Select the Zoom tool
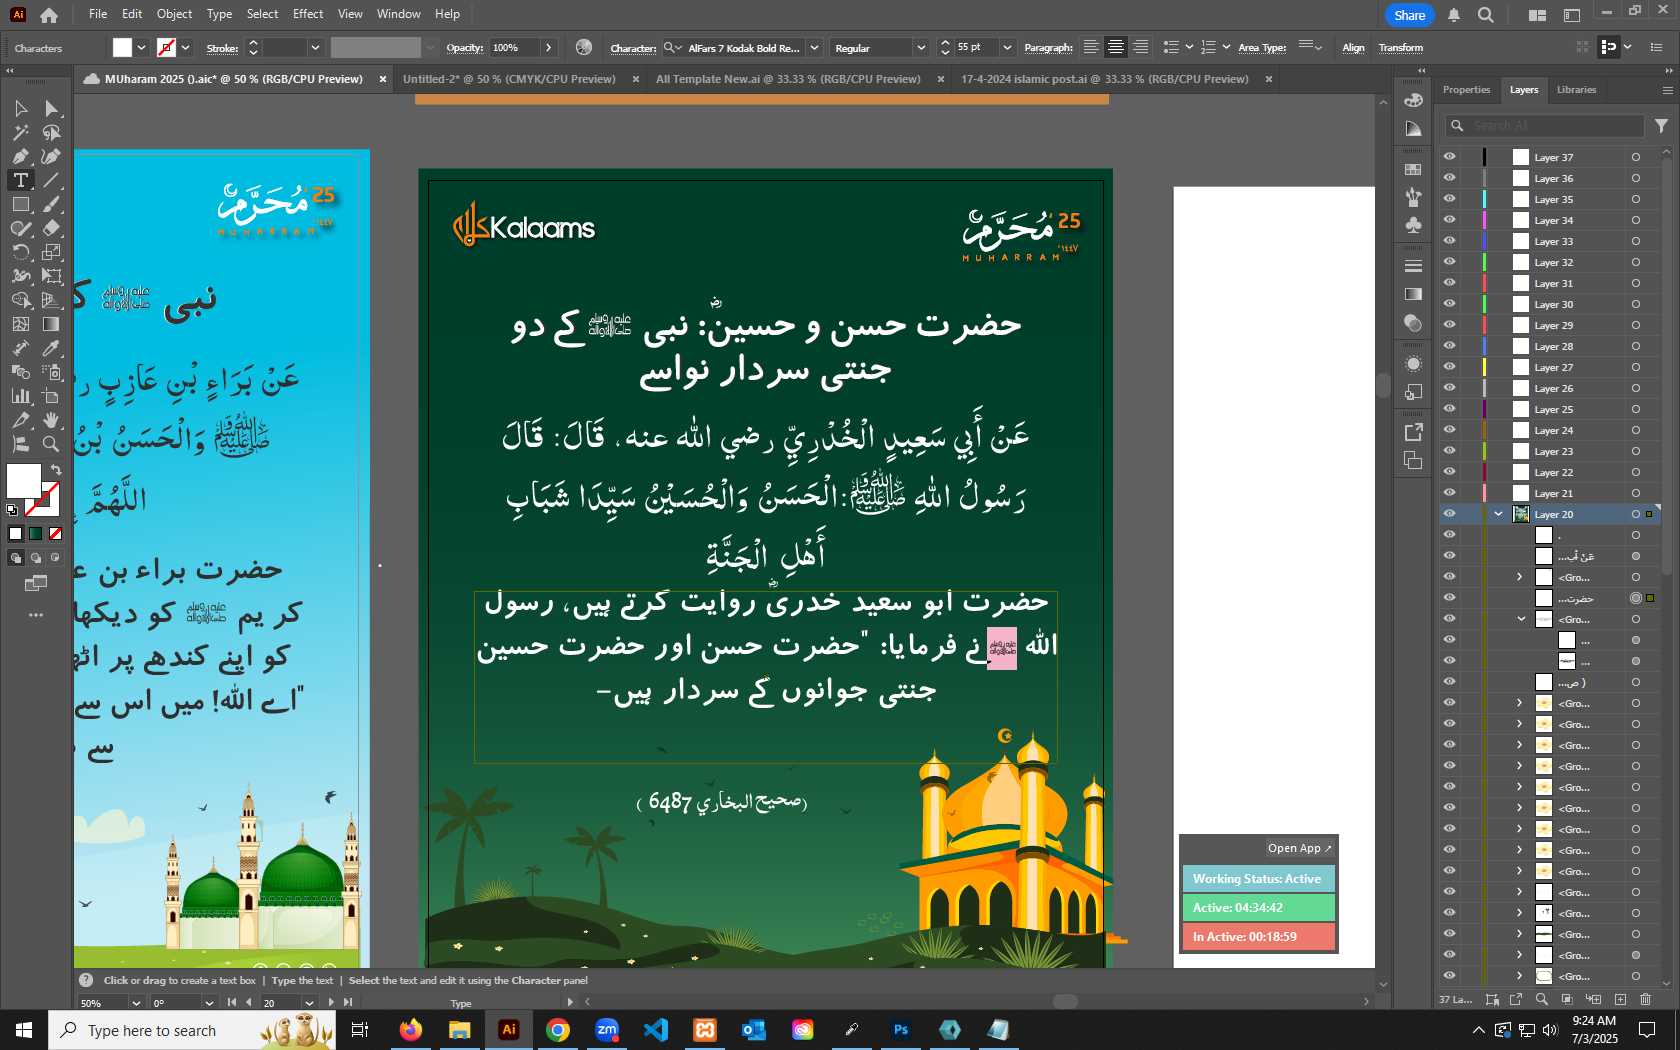Screen dimensions: 1680x1050 (x=52, y=444)
